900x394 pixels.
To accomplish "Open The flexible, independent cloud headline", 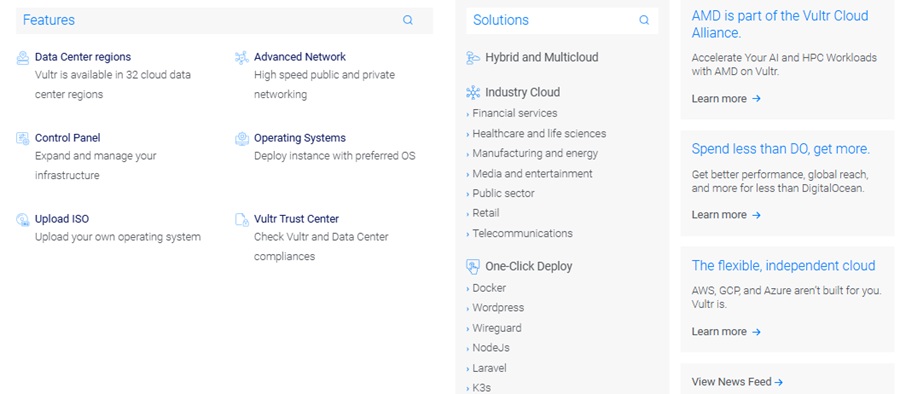I will (x=783, y=266).
